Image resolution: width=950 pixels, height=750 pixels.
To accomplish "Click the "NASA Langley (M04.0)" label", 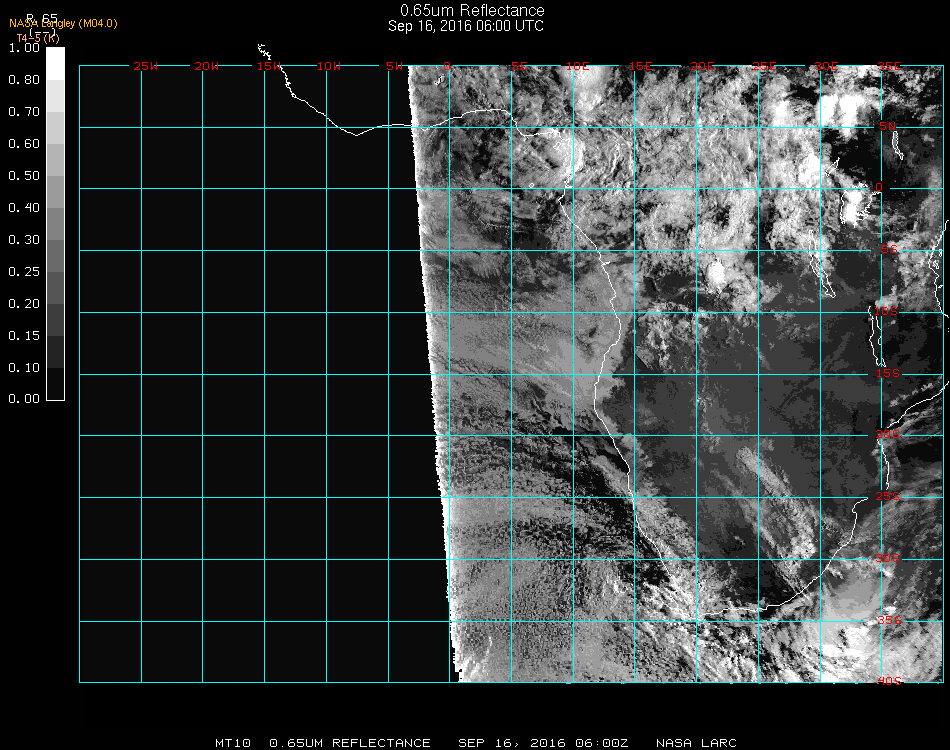I will pos(63,24).
